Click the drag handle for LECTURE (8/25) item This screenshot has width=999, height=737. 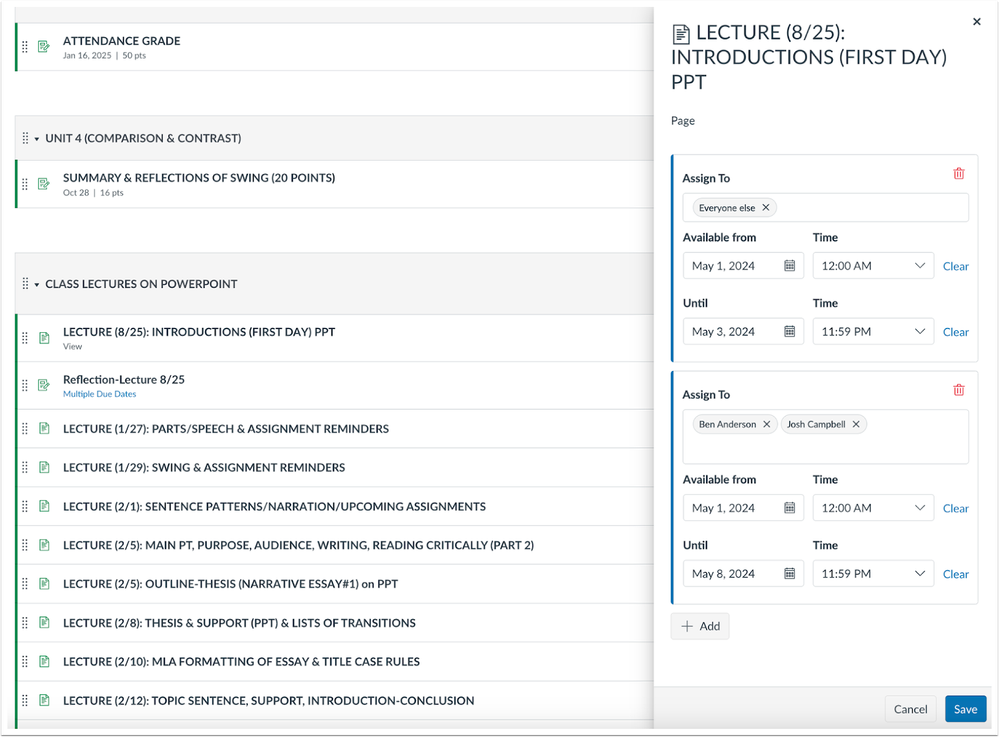click(x=25, y=338)
